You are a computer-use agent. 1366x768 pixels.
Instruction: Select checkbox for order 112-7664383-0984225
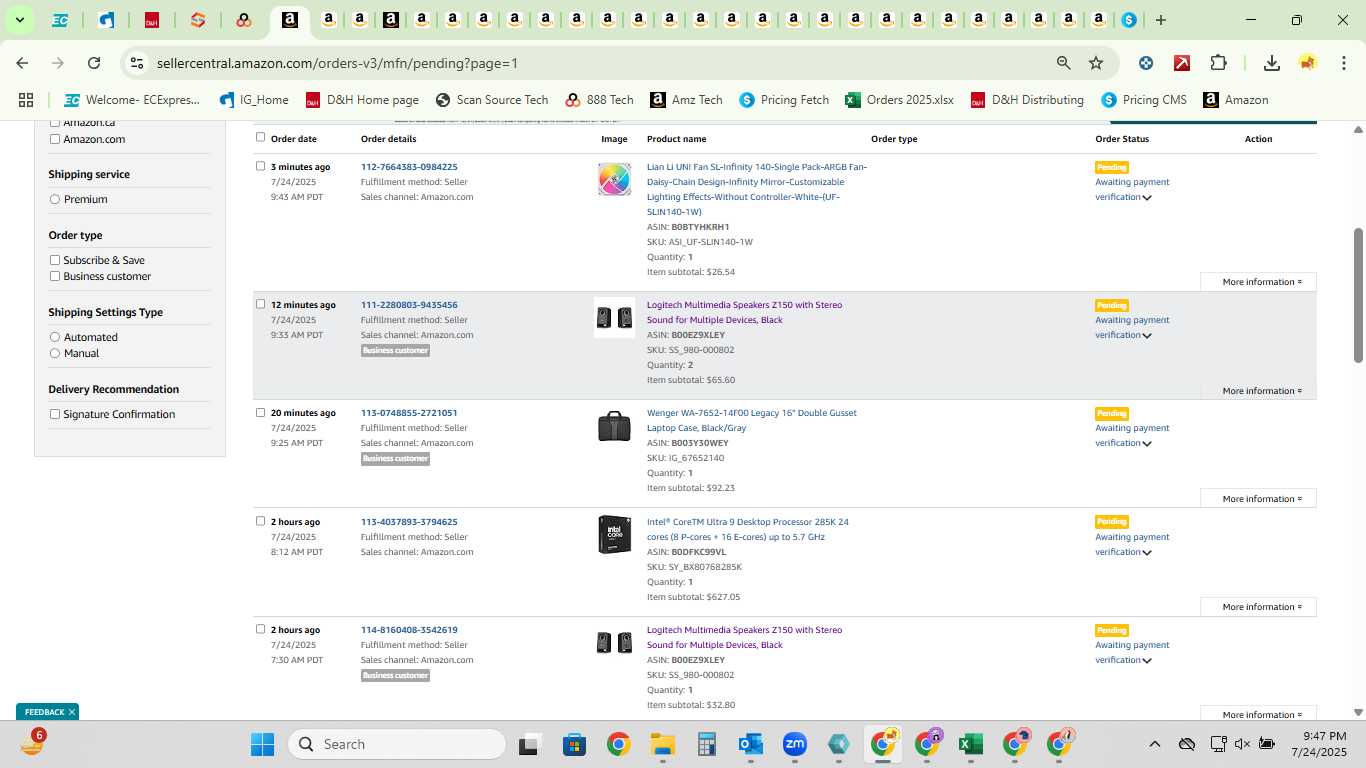260,166
